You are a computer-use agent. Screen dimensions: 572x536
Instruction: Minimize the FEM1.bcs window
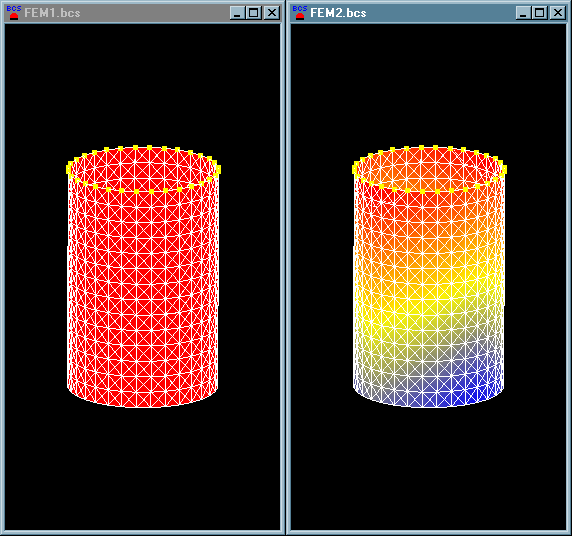coord(237,13)
